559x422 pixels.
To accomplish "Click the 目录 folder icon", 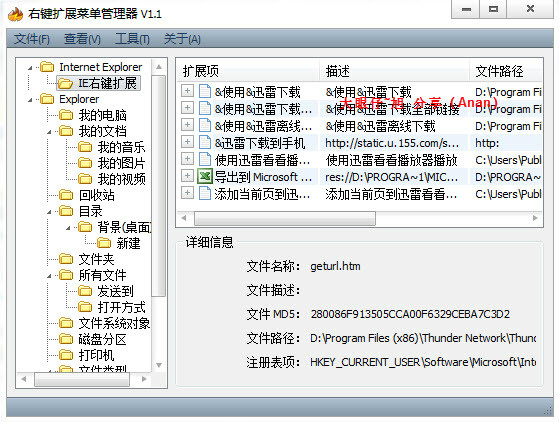I will point(66,211).
